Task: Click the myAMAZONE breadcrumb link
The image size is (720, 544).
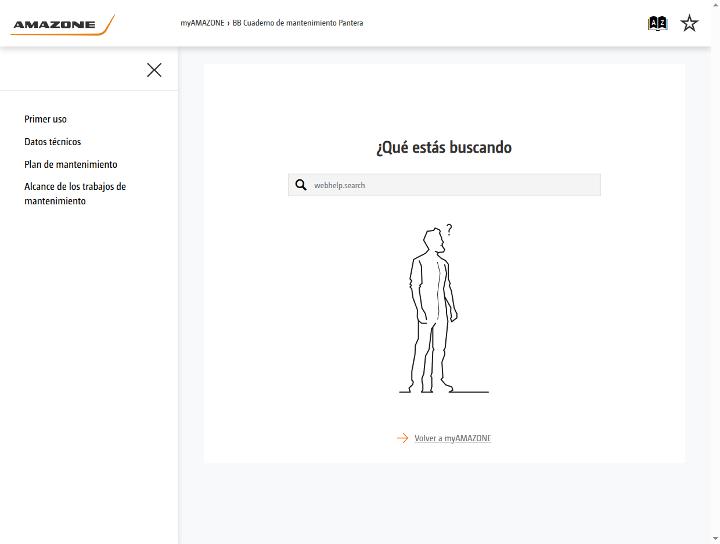Action: point(202,23)
